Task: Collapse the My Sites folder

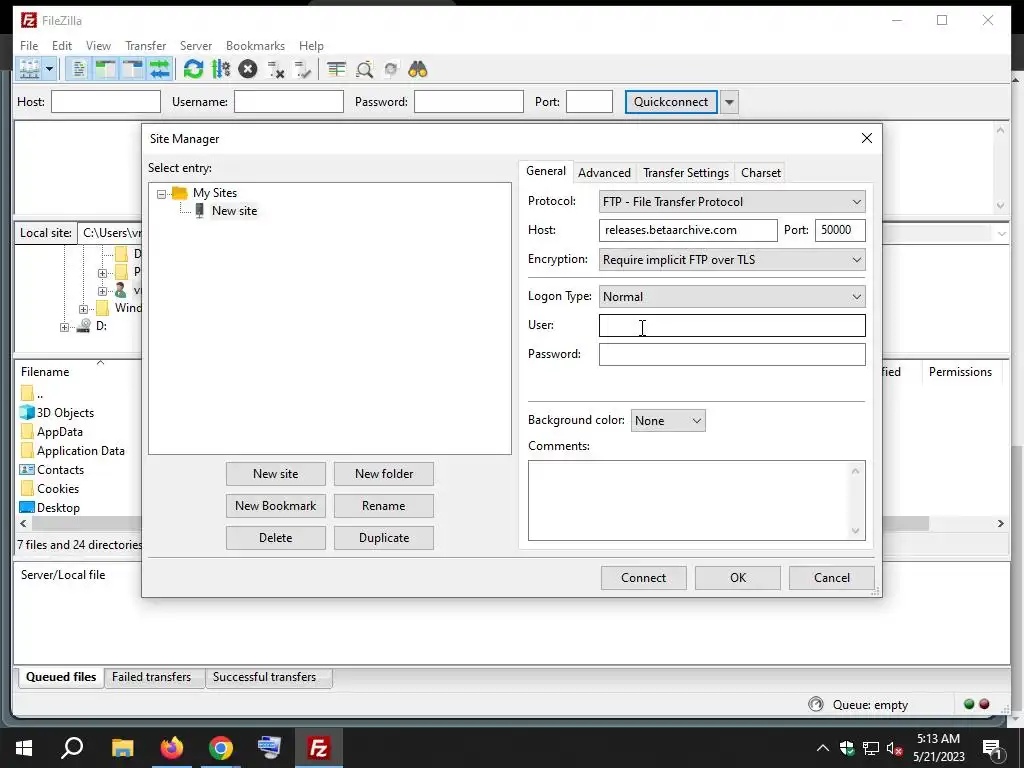Action: pyautogui.click(x=161, y=194)
